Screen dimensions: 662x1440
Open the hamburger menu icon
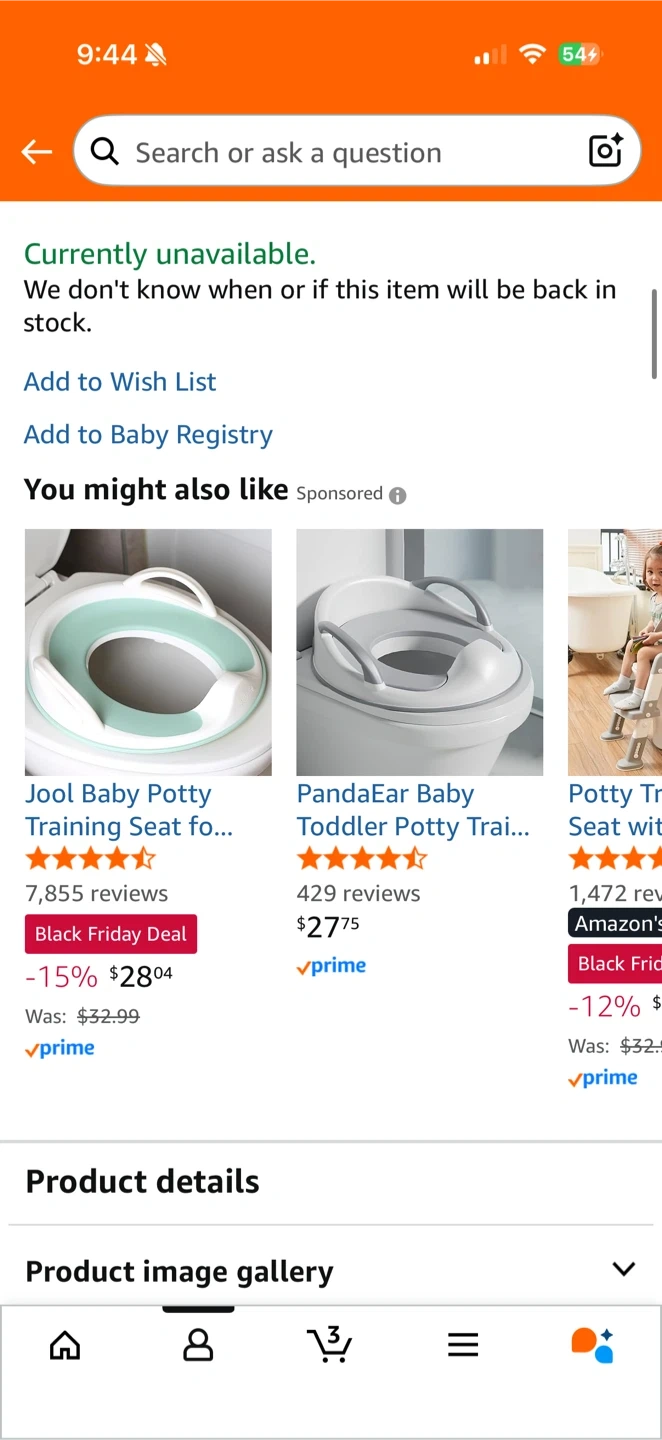tap(463, 1346)
